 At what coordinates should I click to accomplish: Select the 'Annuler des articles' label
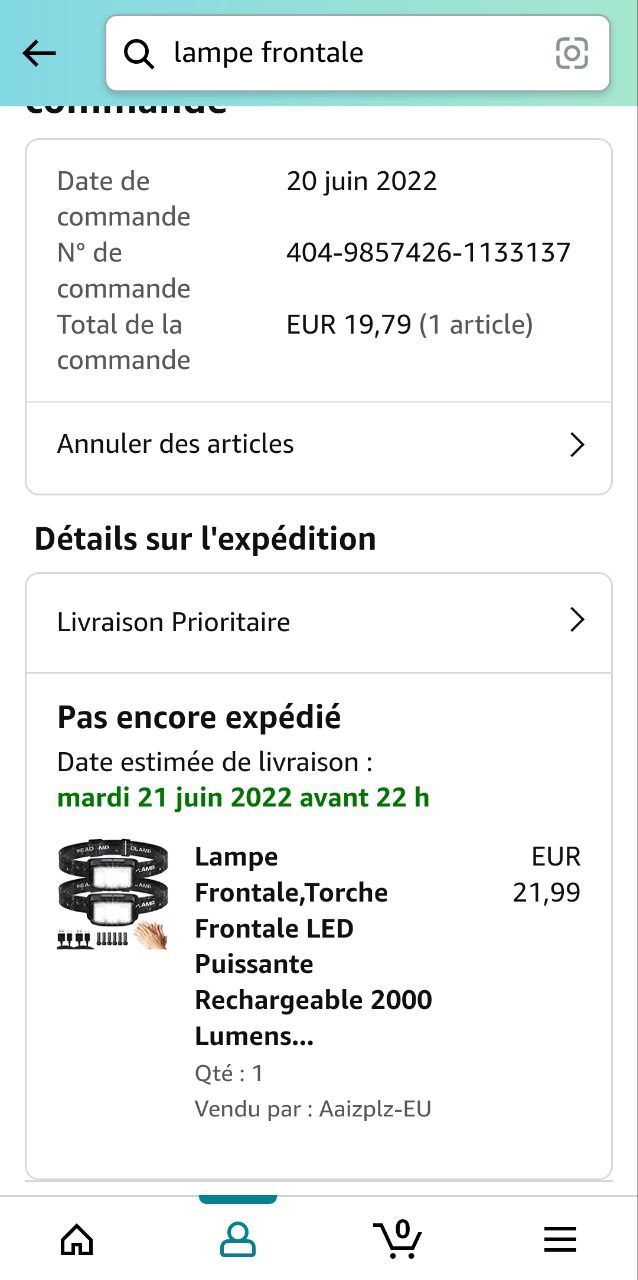pos(176,444)
